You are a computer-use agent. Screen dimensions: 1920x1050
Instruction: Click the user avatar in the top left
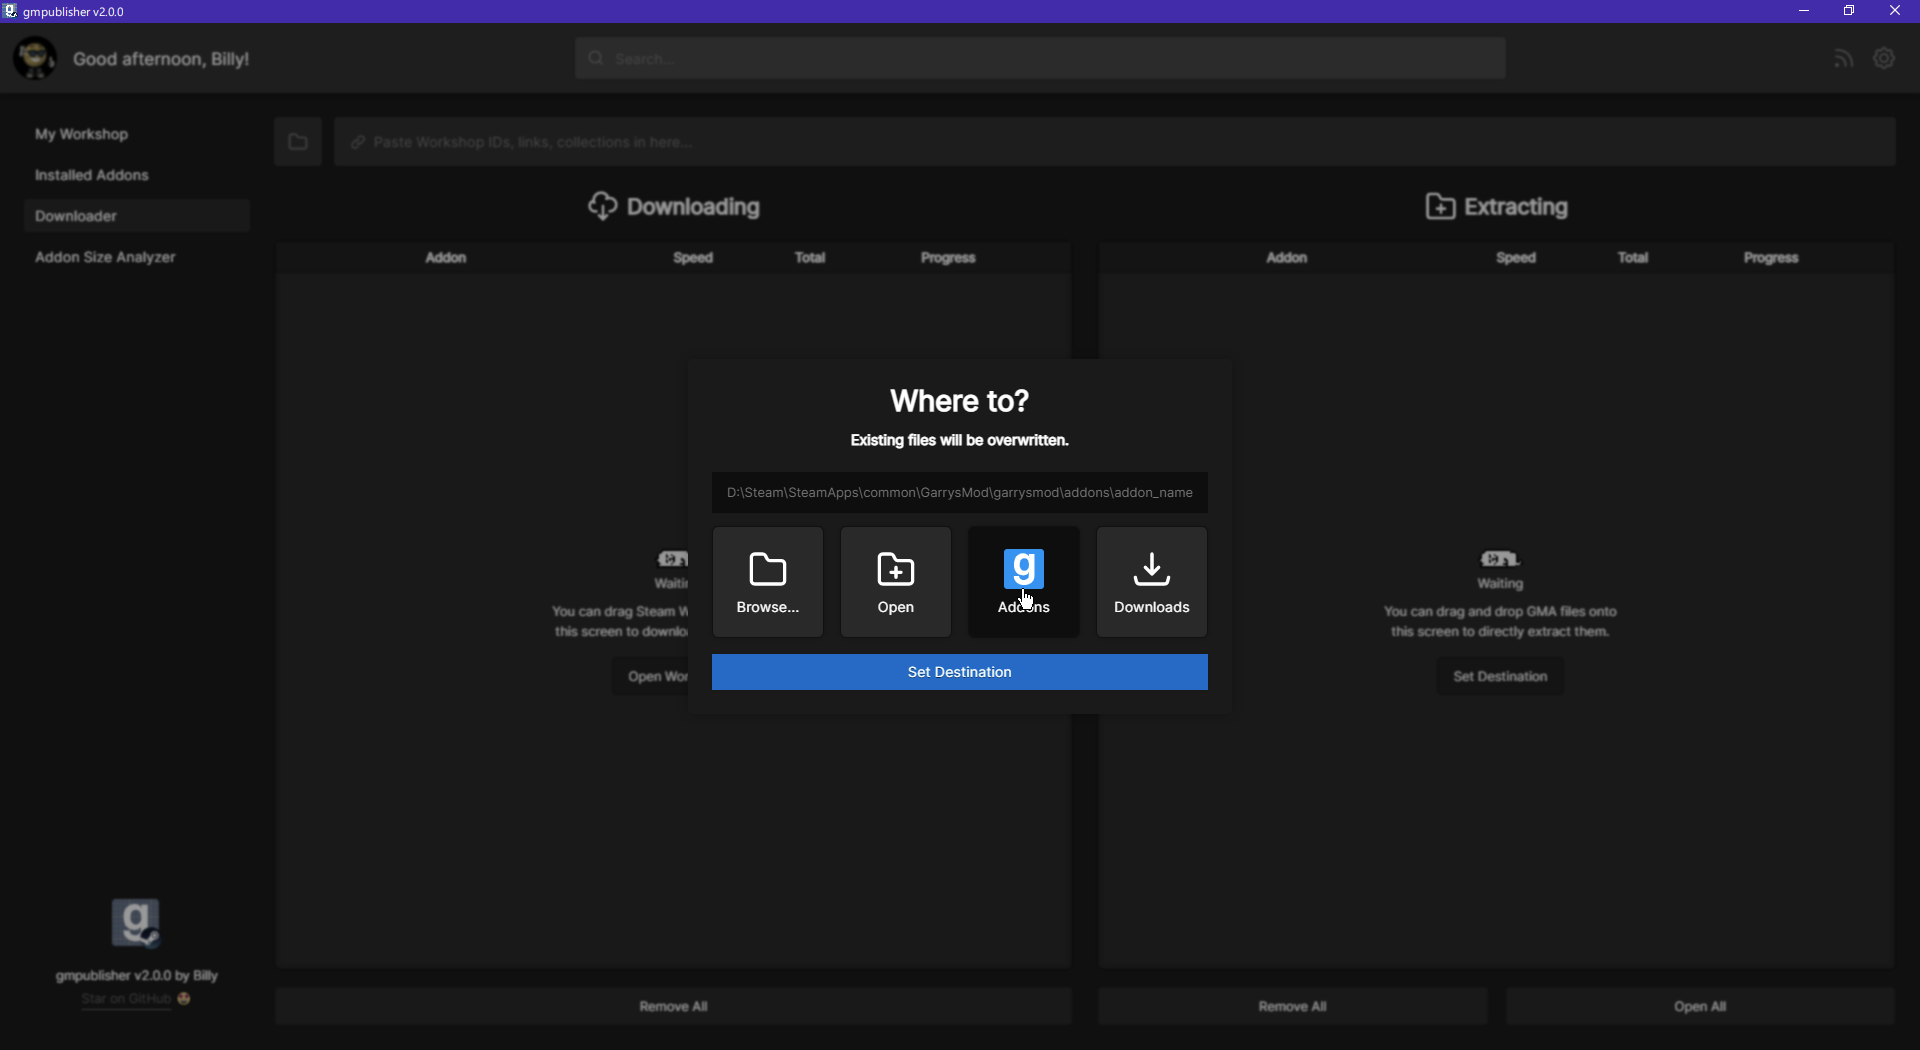(35, 57)
